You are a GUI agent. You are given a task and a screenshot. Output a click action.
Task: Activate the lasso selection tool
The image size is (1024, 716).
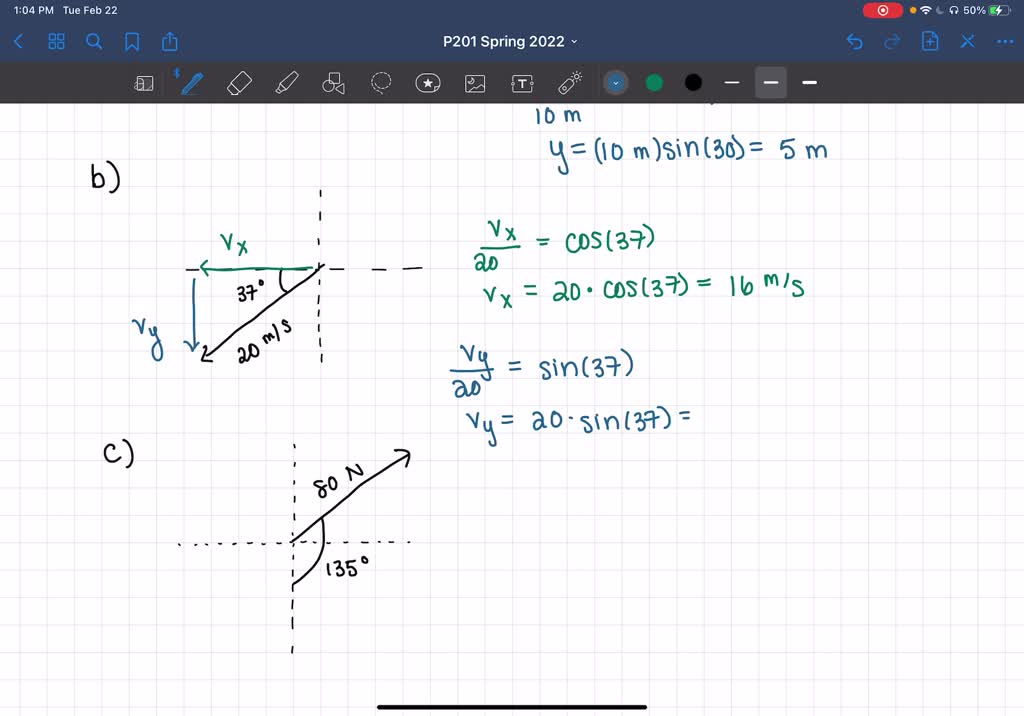click(381, 83)
